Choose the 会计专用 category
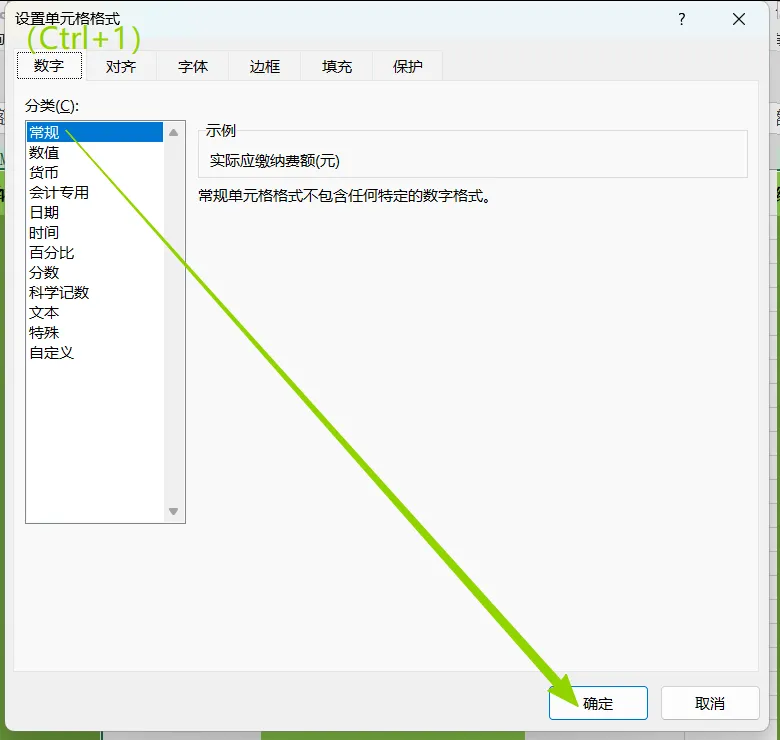 (x=95, y=192)
